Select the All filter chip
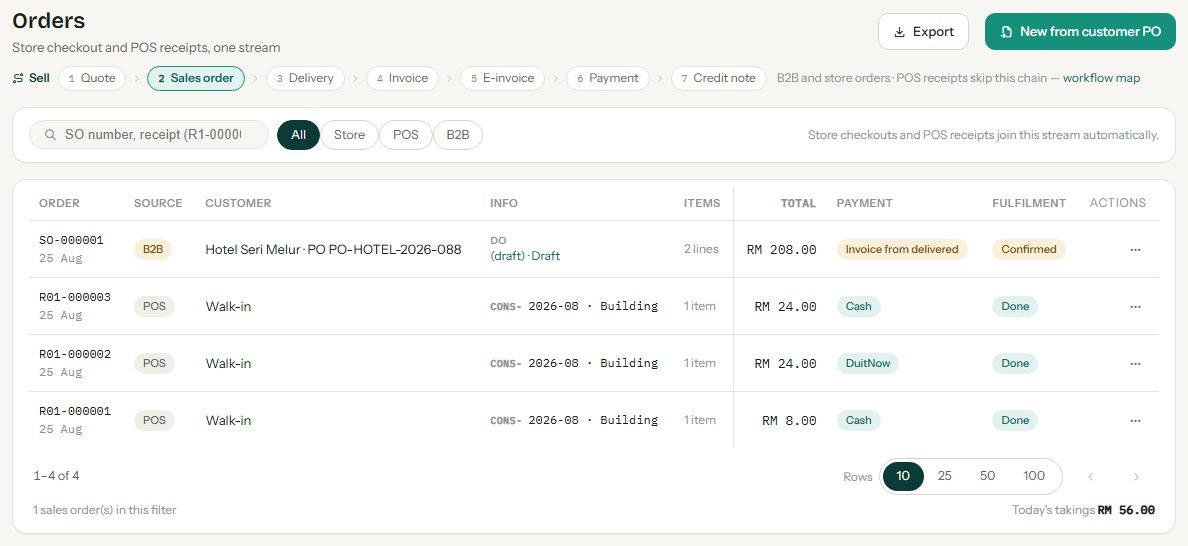The height and width of the screenshot is (546, 1188). pos(299,135)
